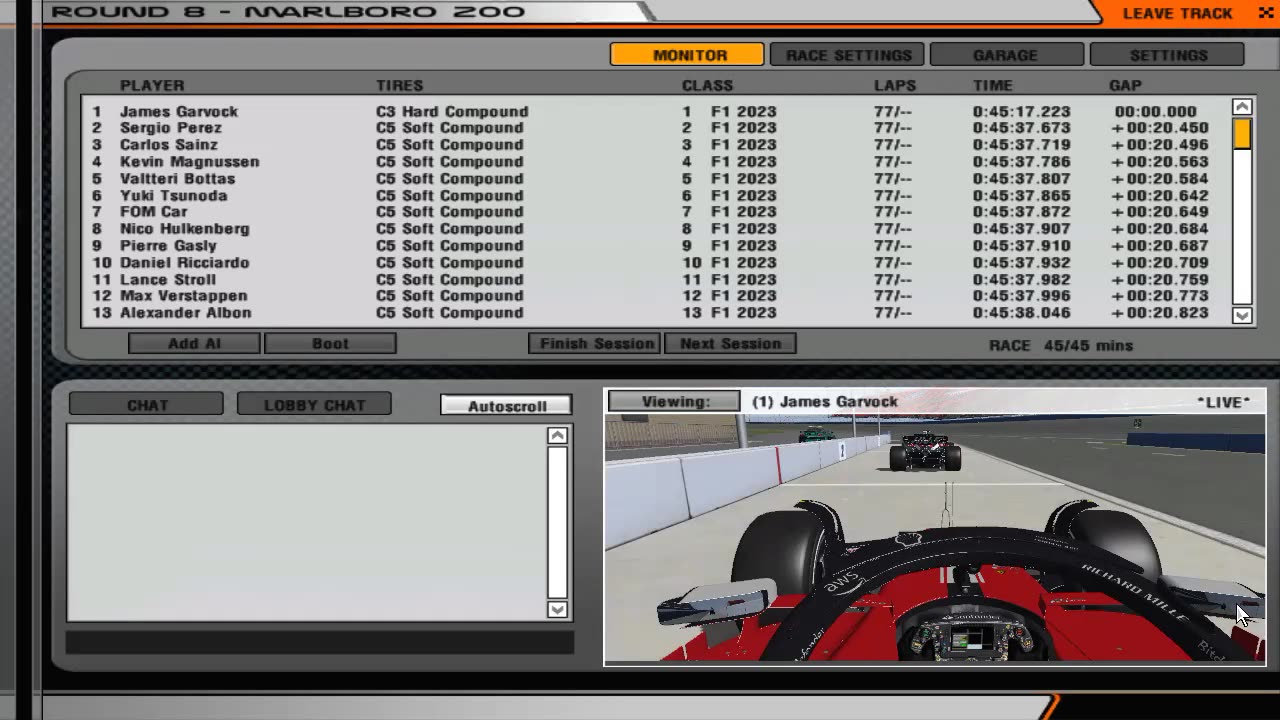Go to the Settings tab
The image size is (1280, 720).
1168,55
